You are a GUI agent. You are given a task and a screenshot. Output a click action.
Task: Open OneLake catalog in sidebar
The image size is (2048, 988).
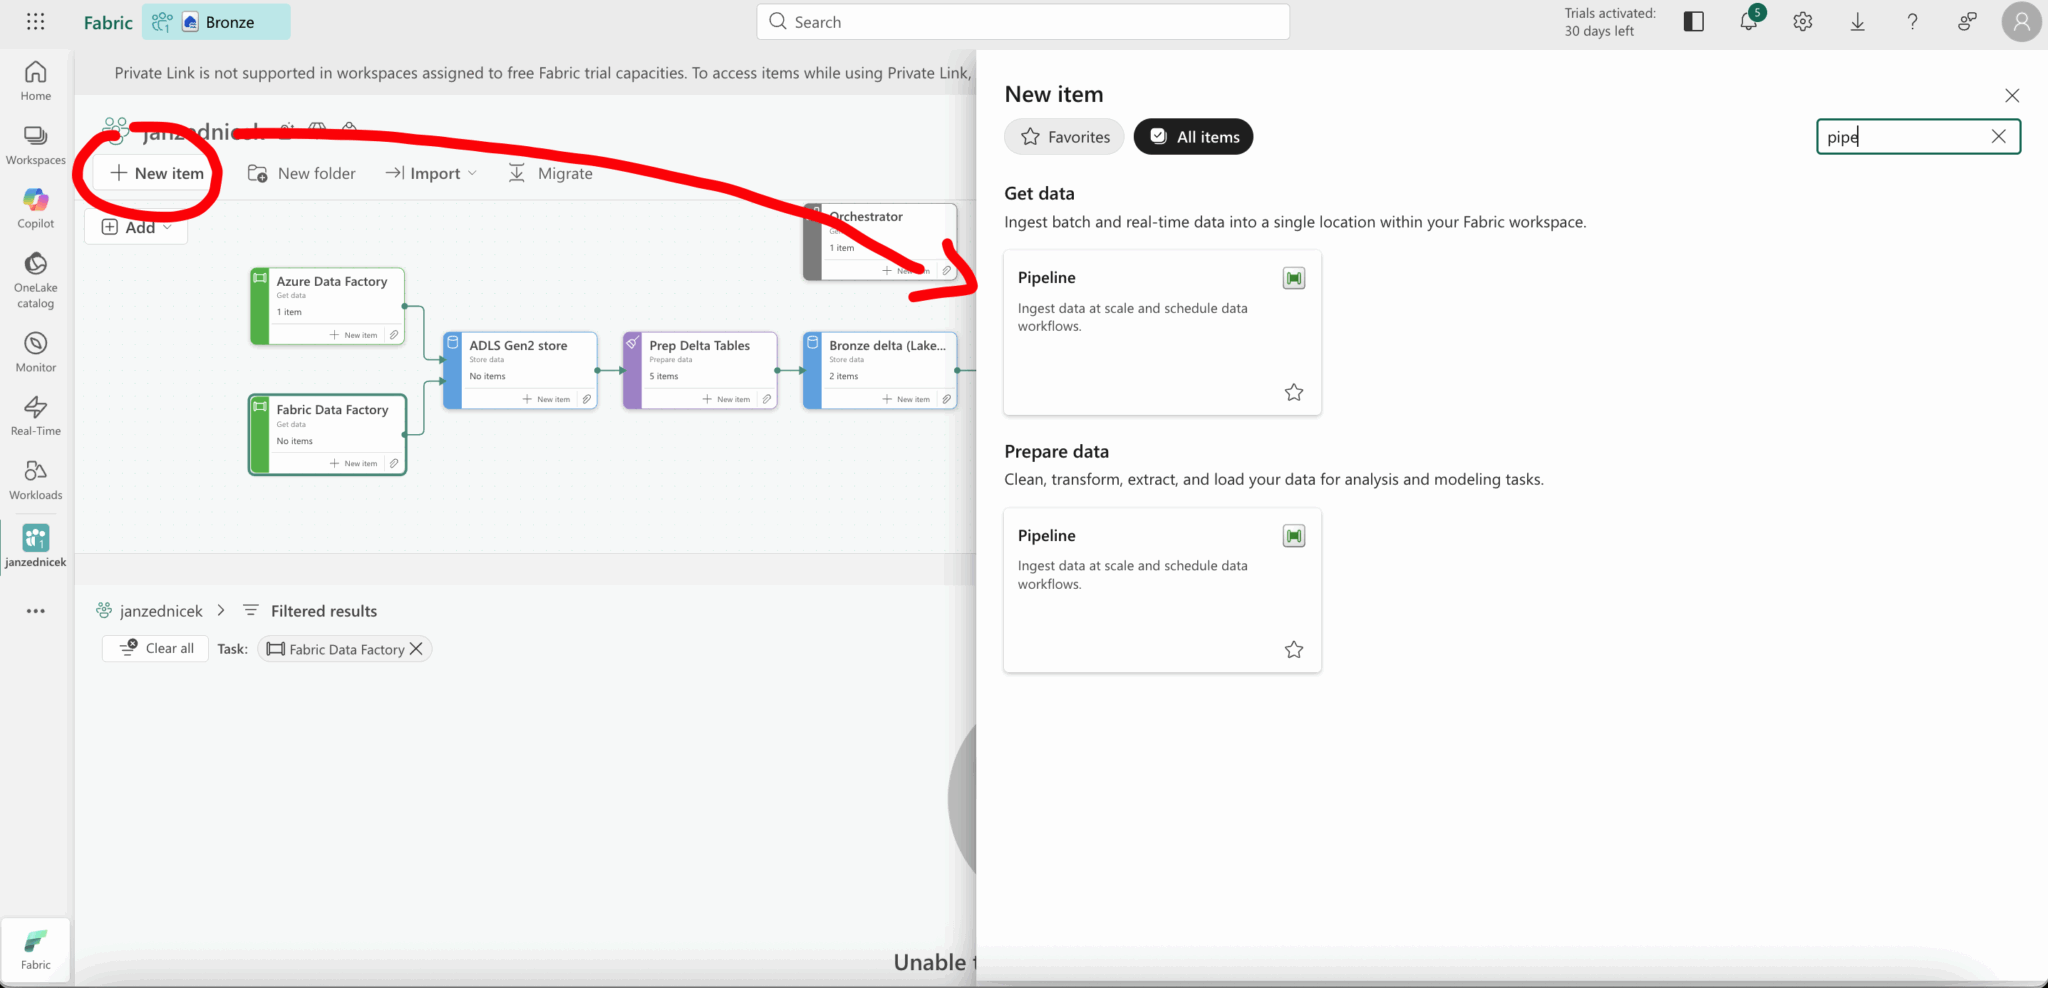point(36,281)
